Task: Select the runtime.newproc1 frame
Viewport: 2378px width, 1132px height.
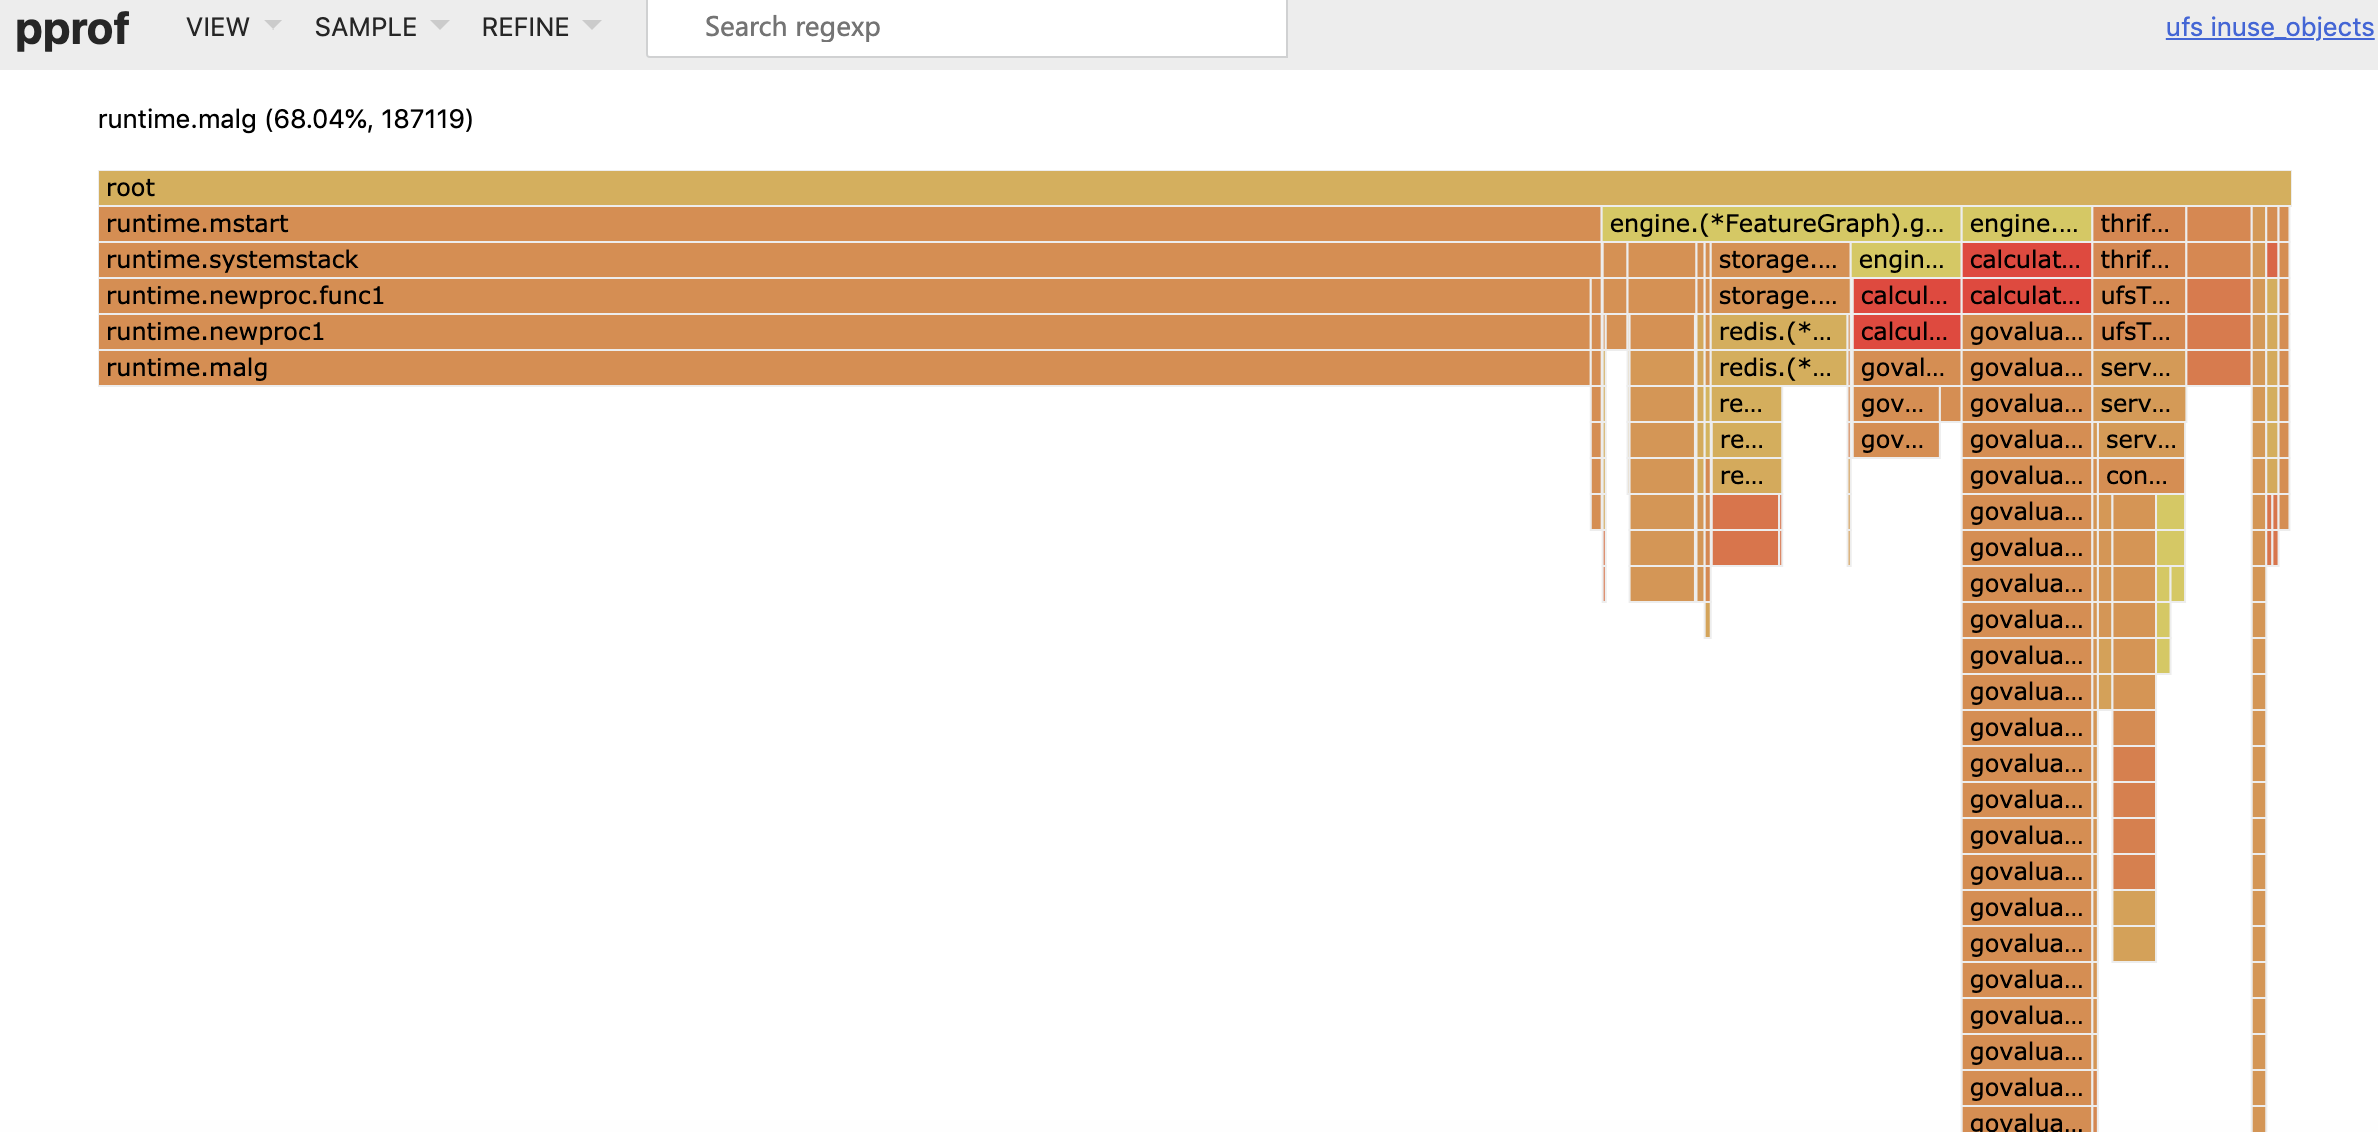Action: [x=844, y=332]
